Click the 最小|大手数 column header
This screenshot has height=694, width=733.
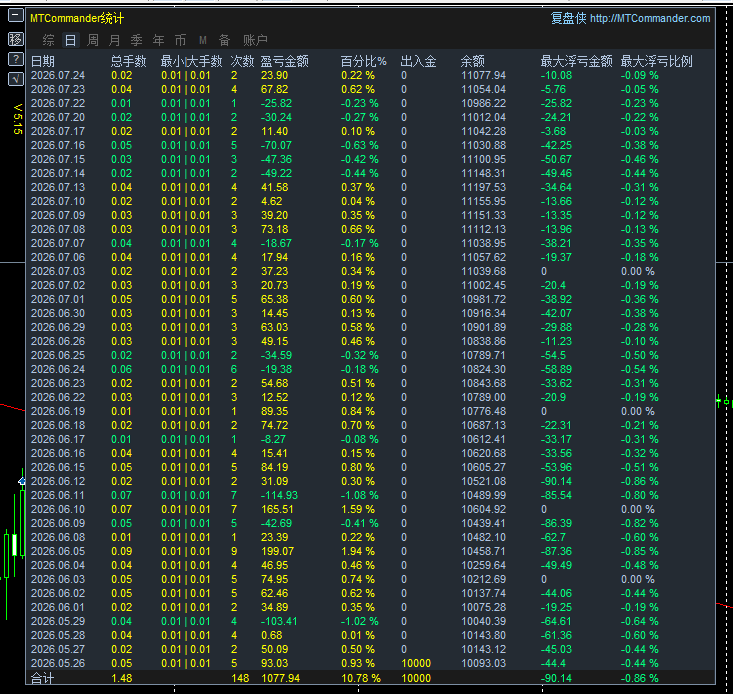(192, 61)
